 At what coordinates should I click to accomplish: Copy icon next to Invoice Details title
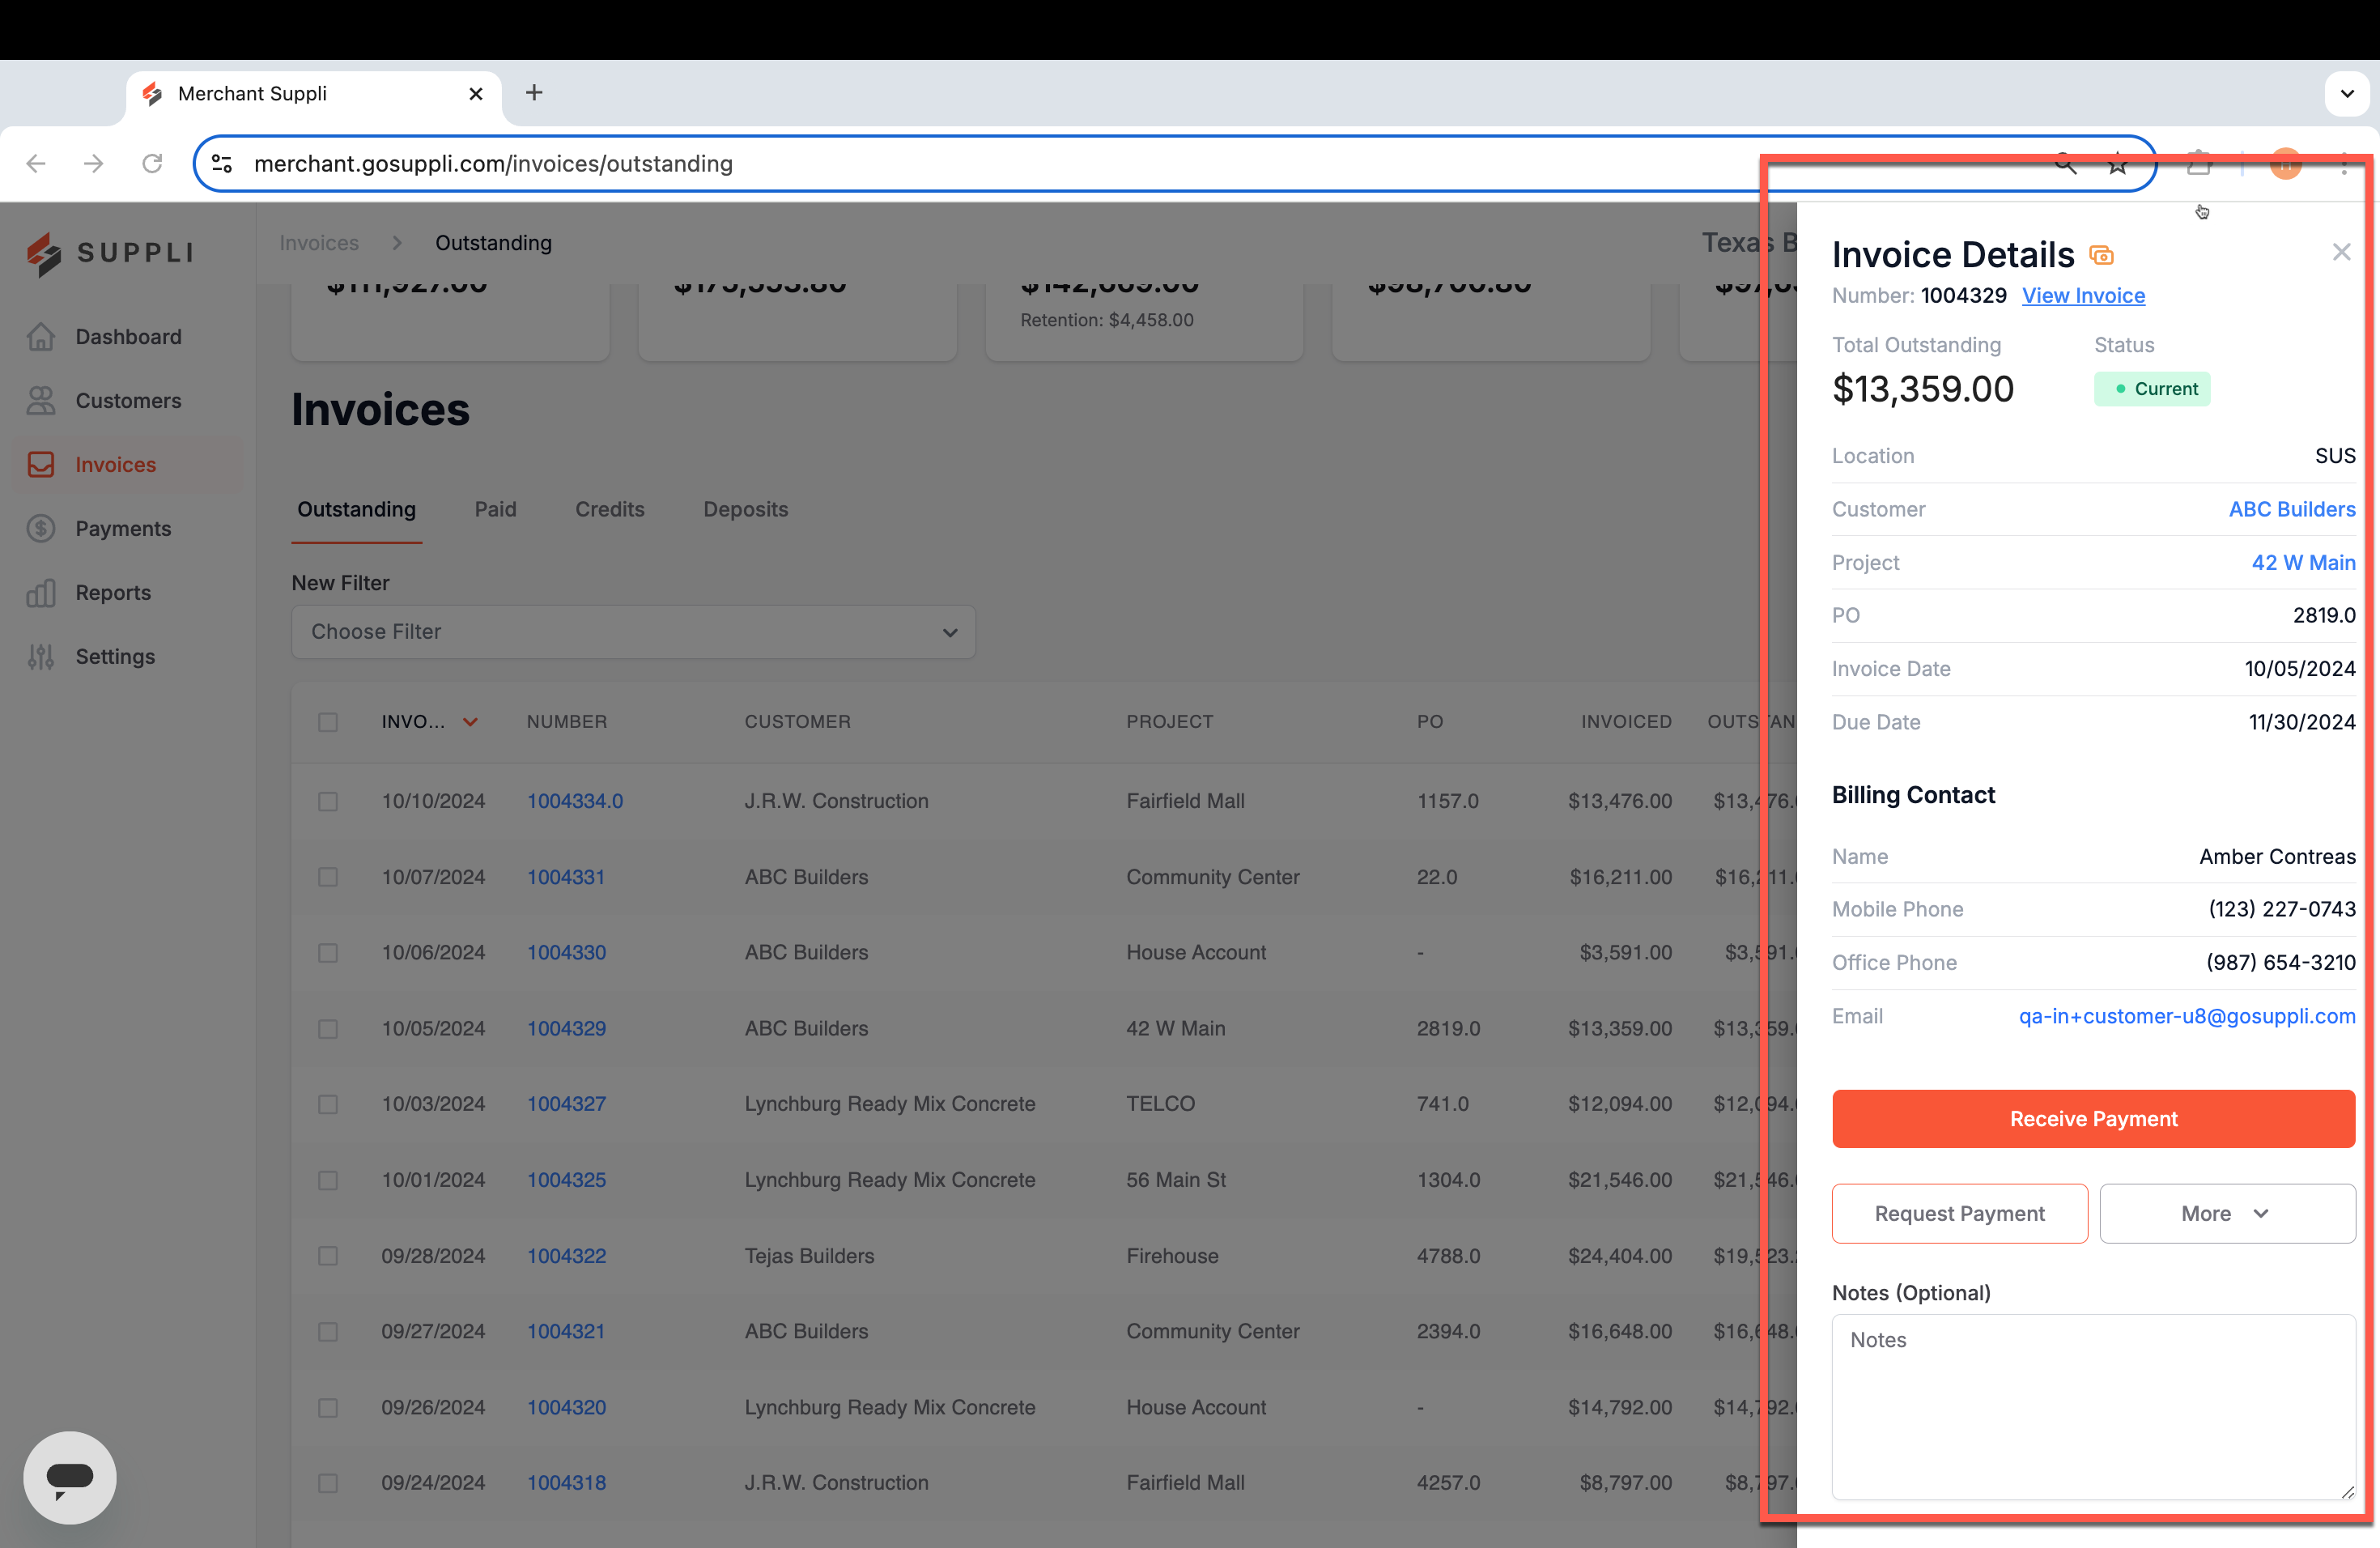2102,256
